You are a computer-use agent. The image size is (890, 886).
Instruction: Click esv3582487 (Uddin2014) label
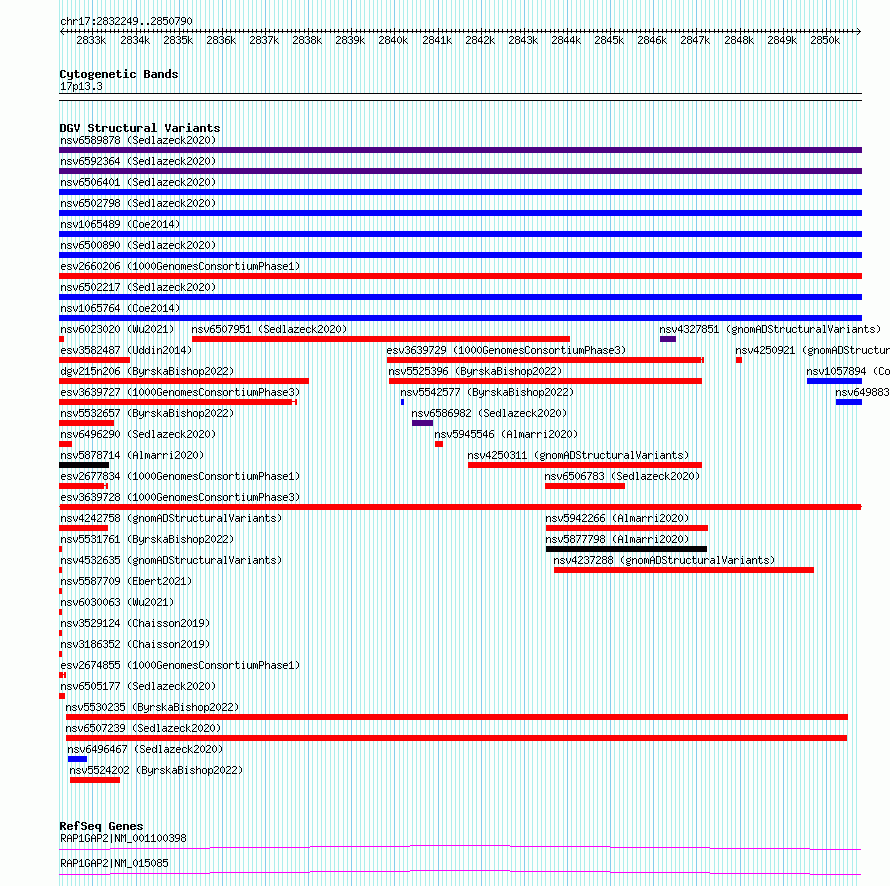tap(126, 350)
